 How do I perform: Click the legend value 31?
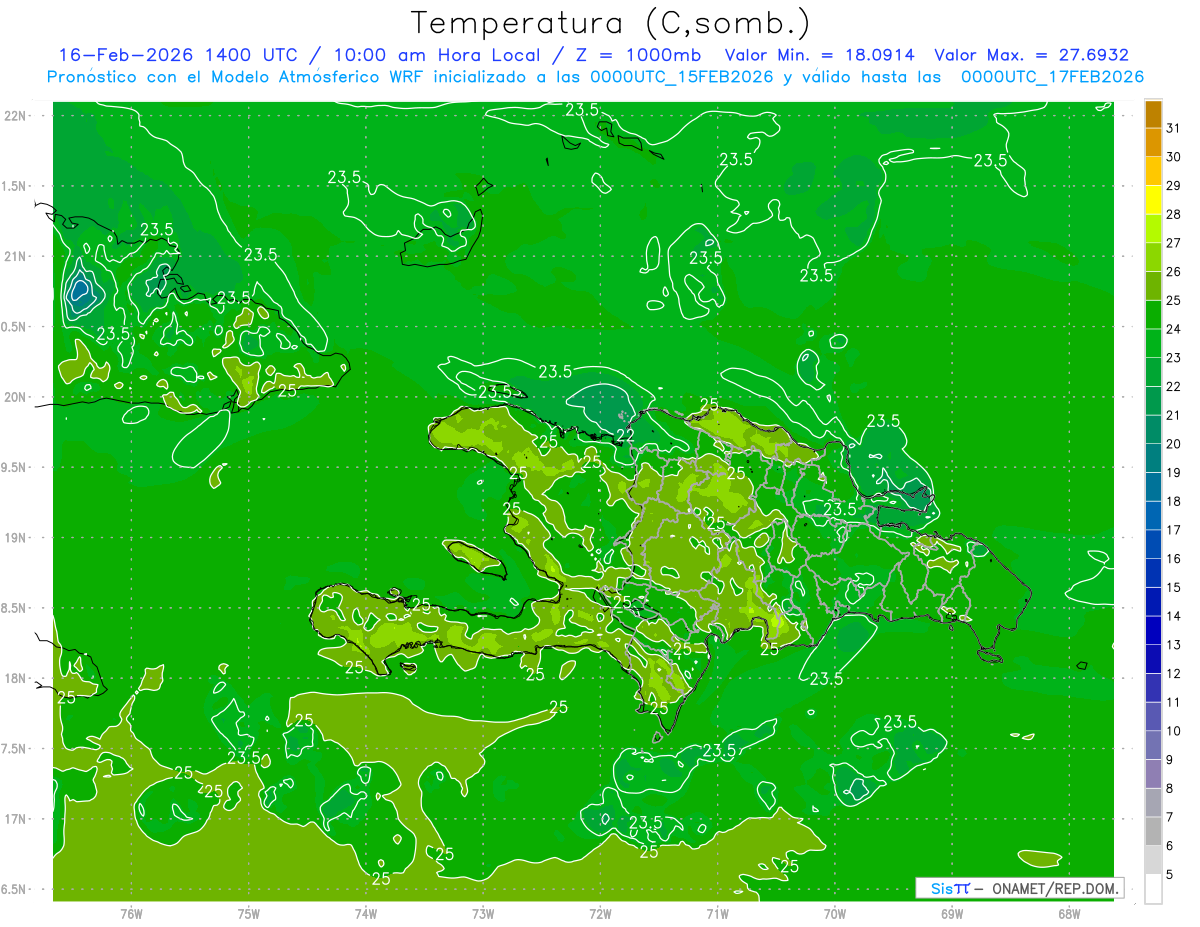(x=1174, y=128)
